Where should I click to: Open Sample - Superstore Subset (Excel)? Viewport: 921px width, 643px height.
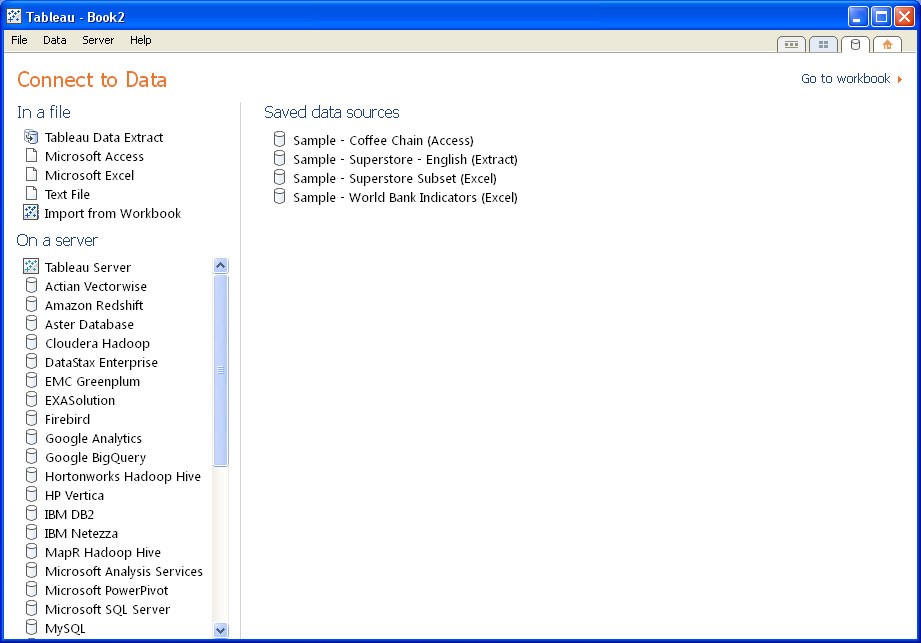pyautogui.click(x=395, y=179)
